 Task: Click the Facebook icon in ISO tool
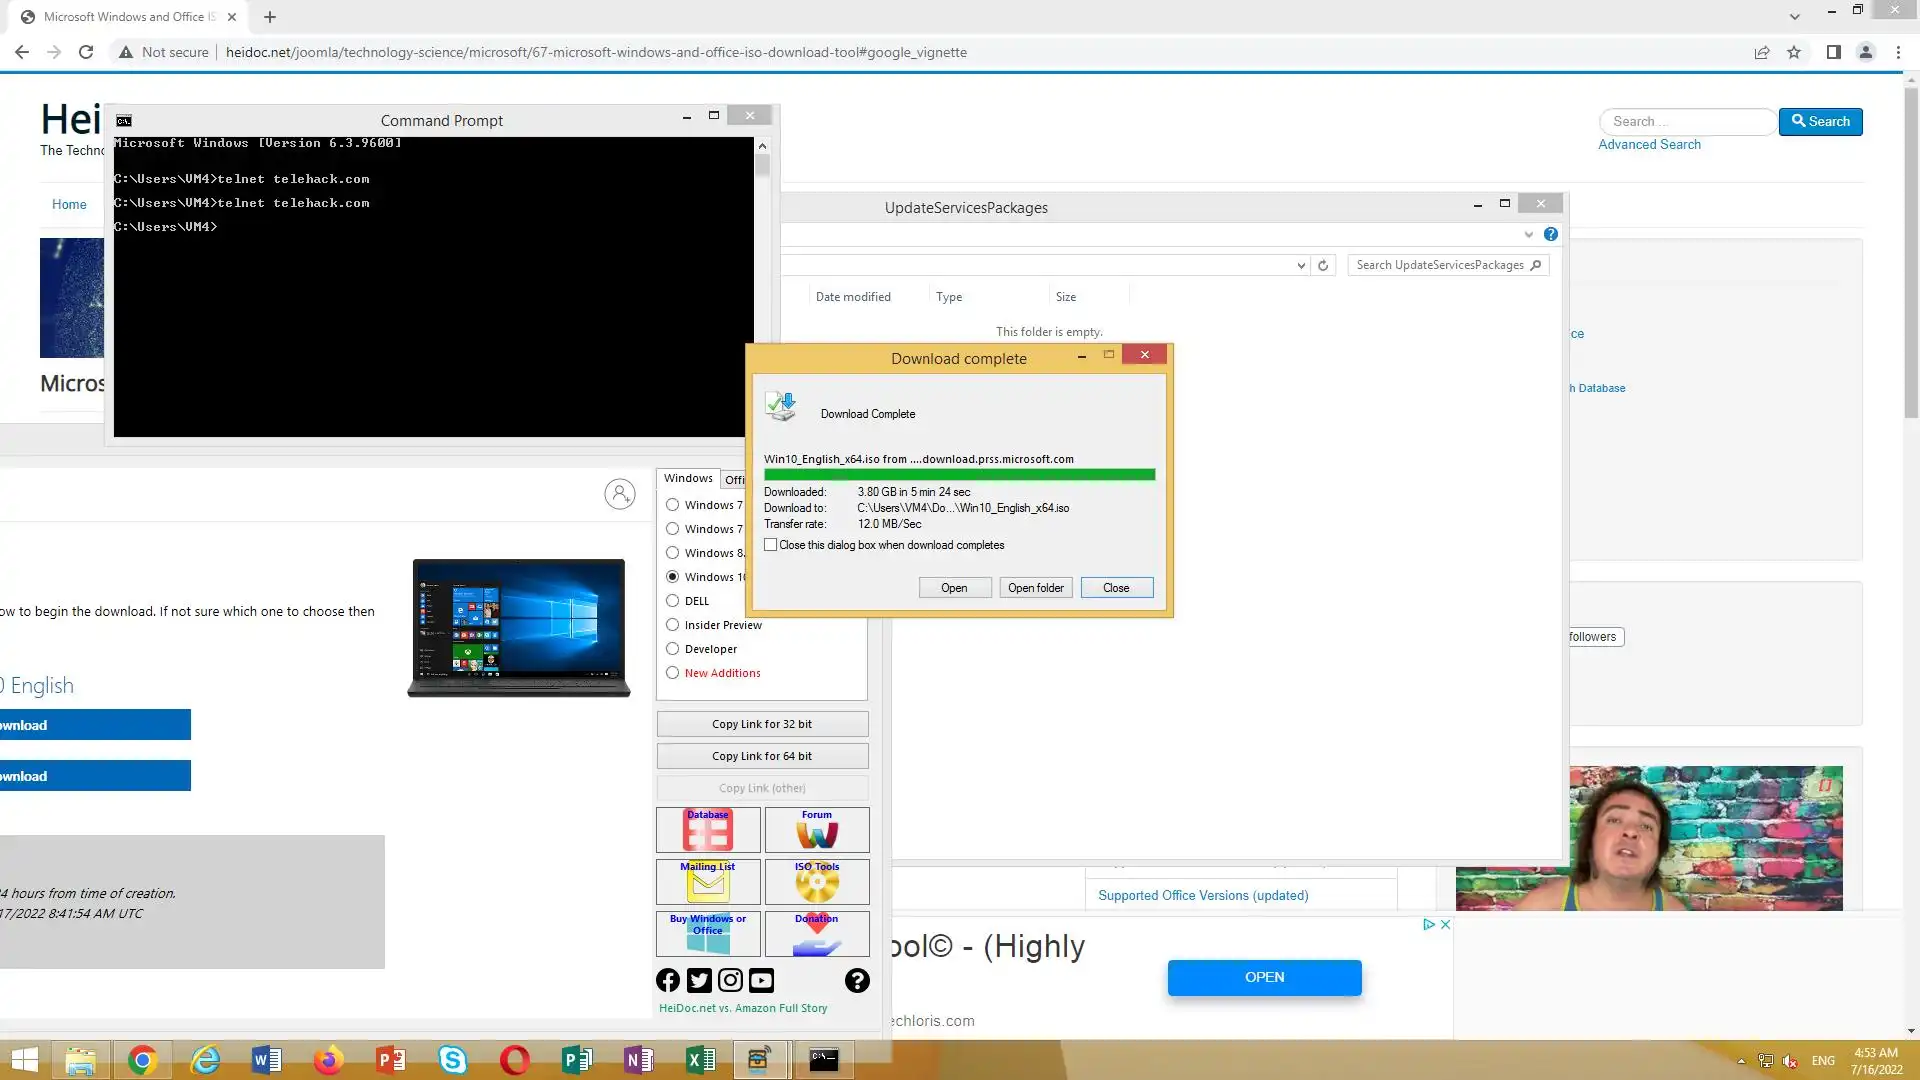click(668, 981)
